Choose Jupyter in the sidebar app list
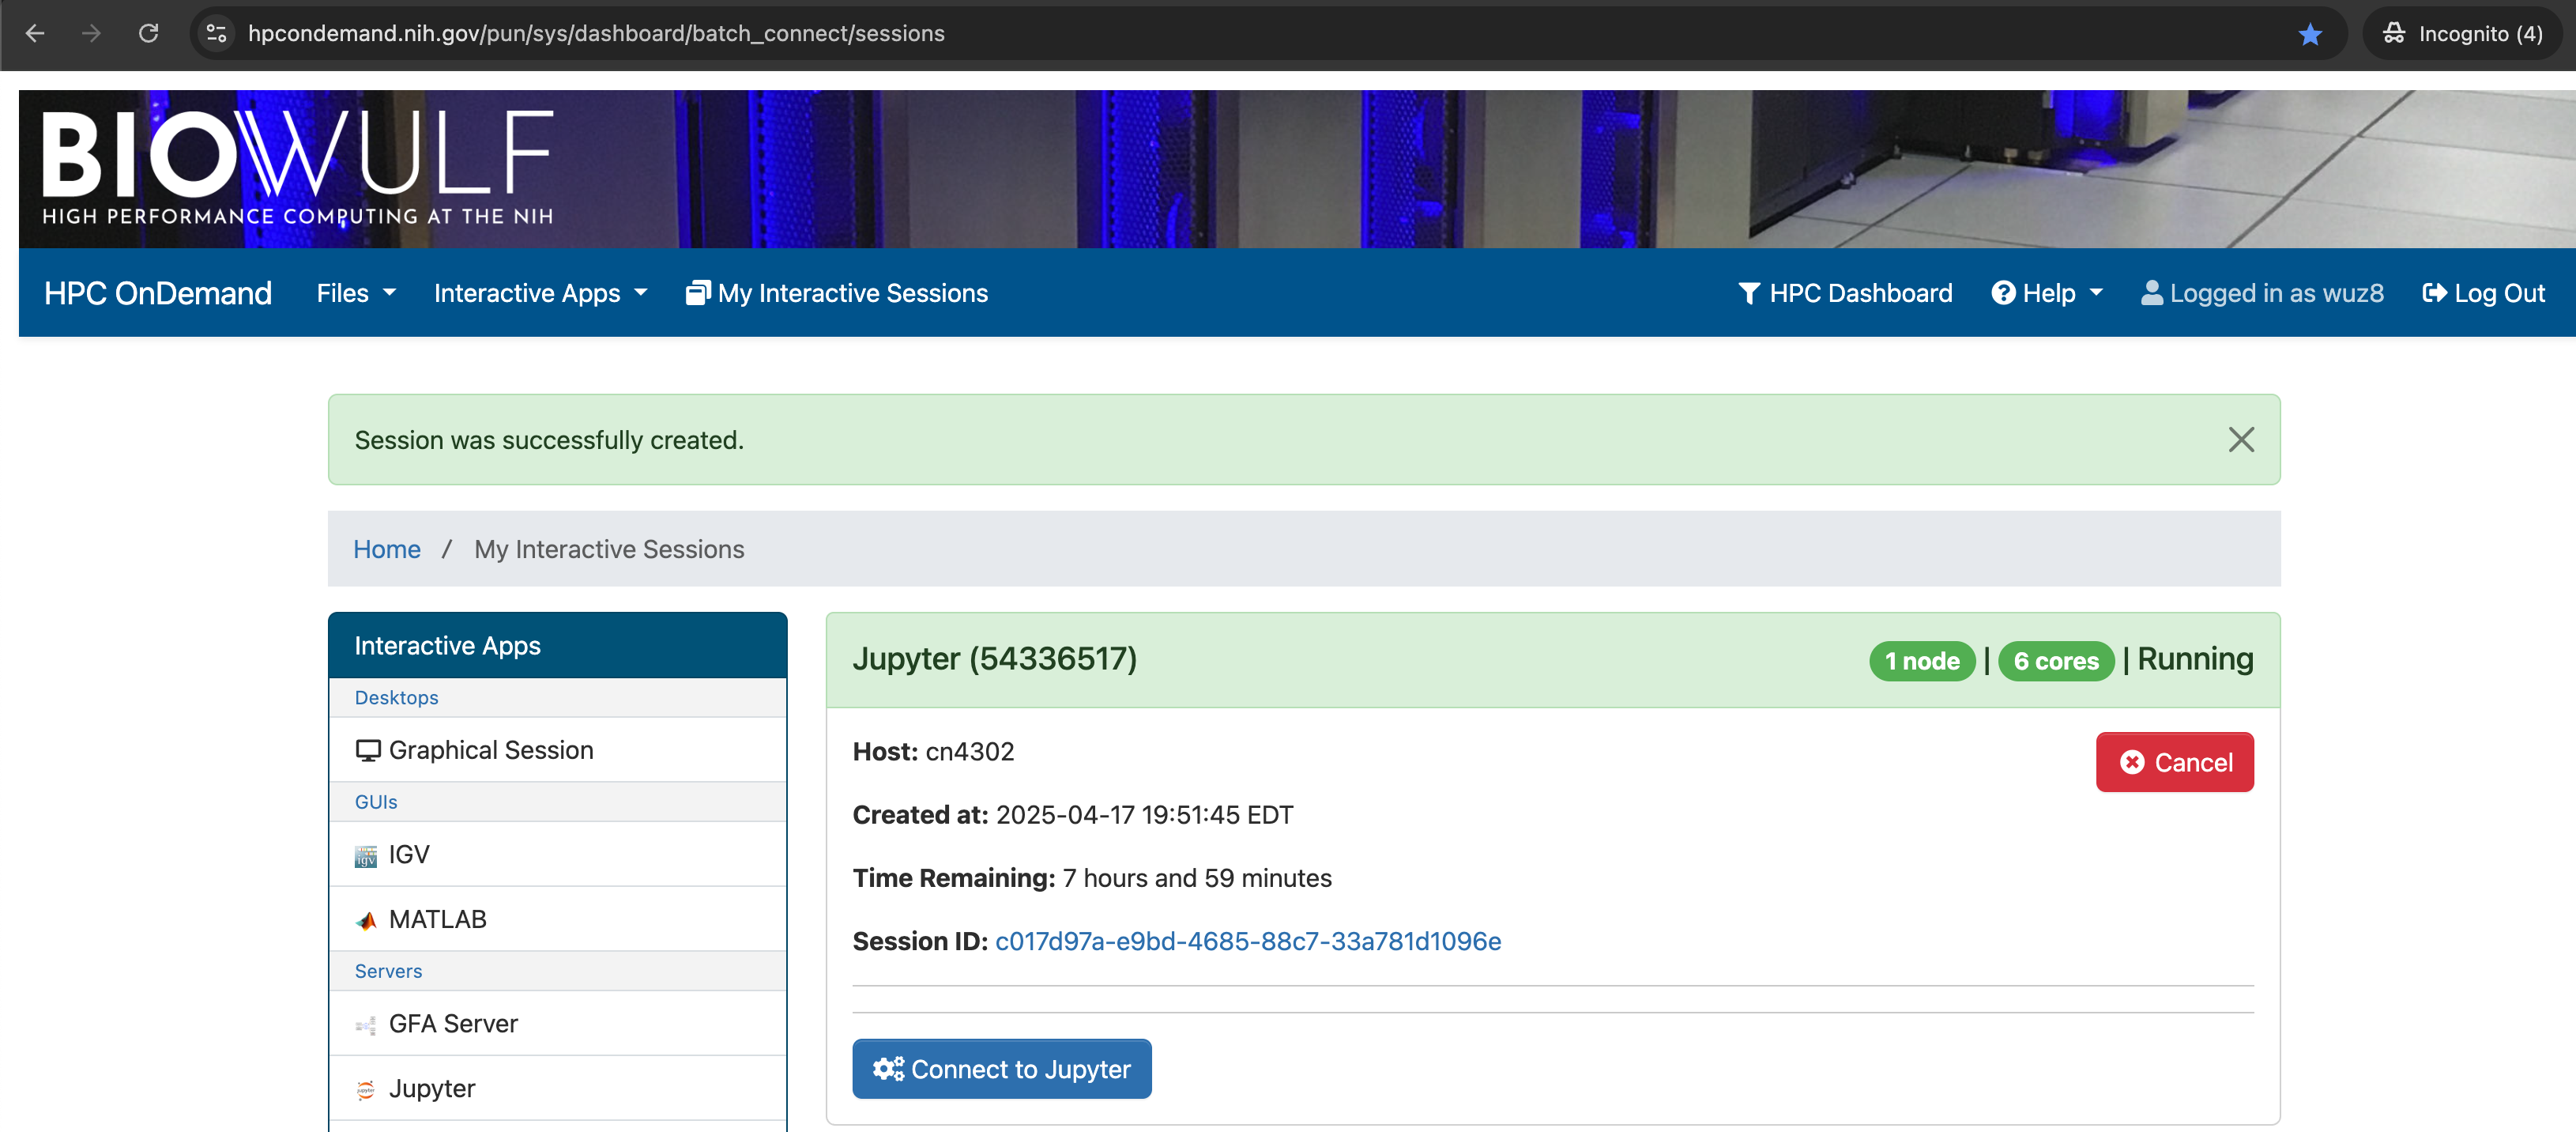Viewport: 2576px width, 1132px height. [431, 1088]
